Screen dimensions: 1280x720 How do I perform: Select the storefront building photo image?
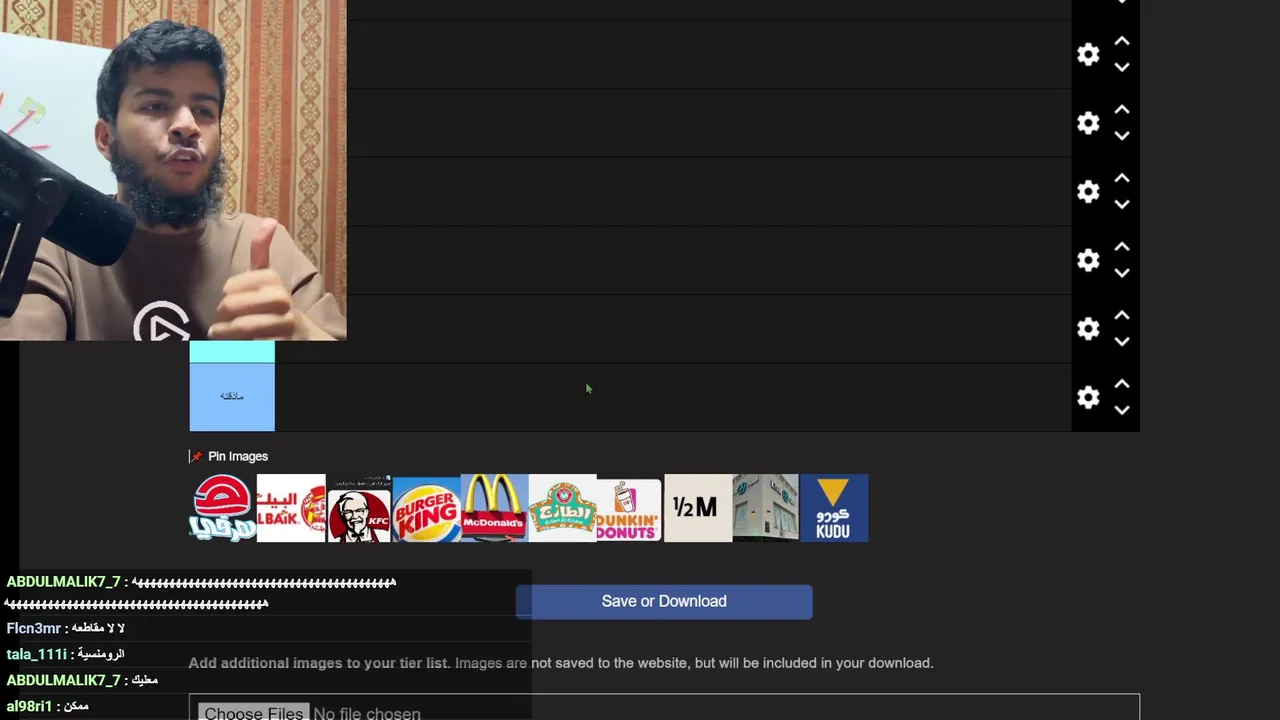point(766,508)
